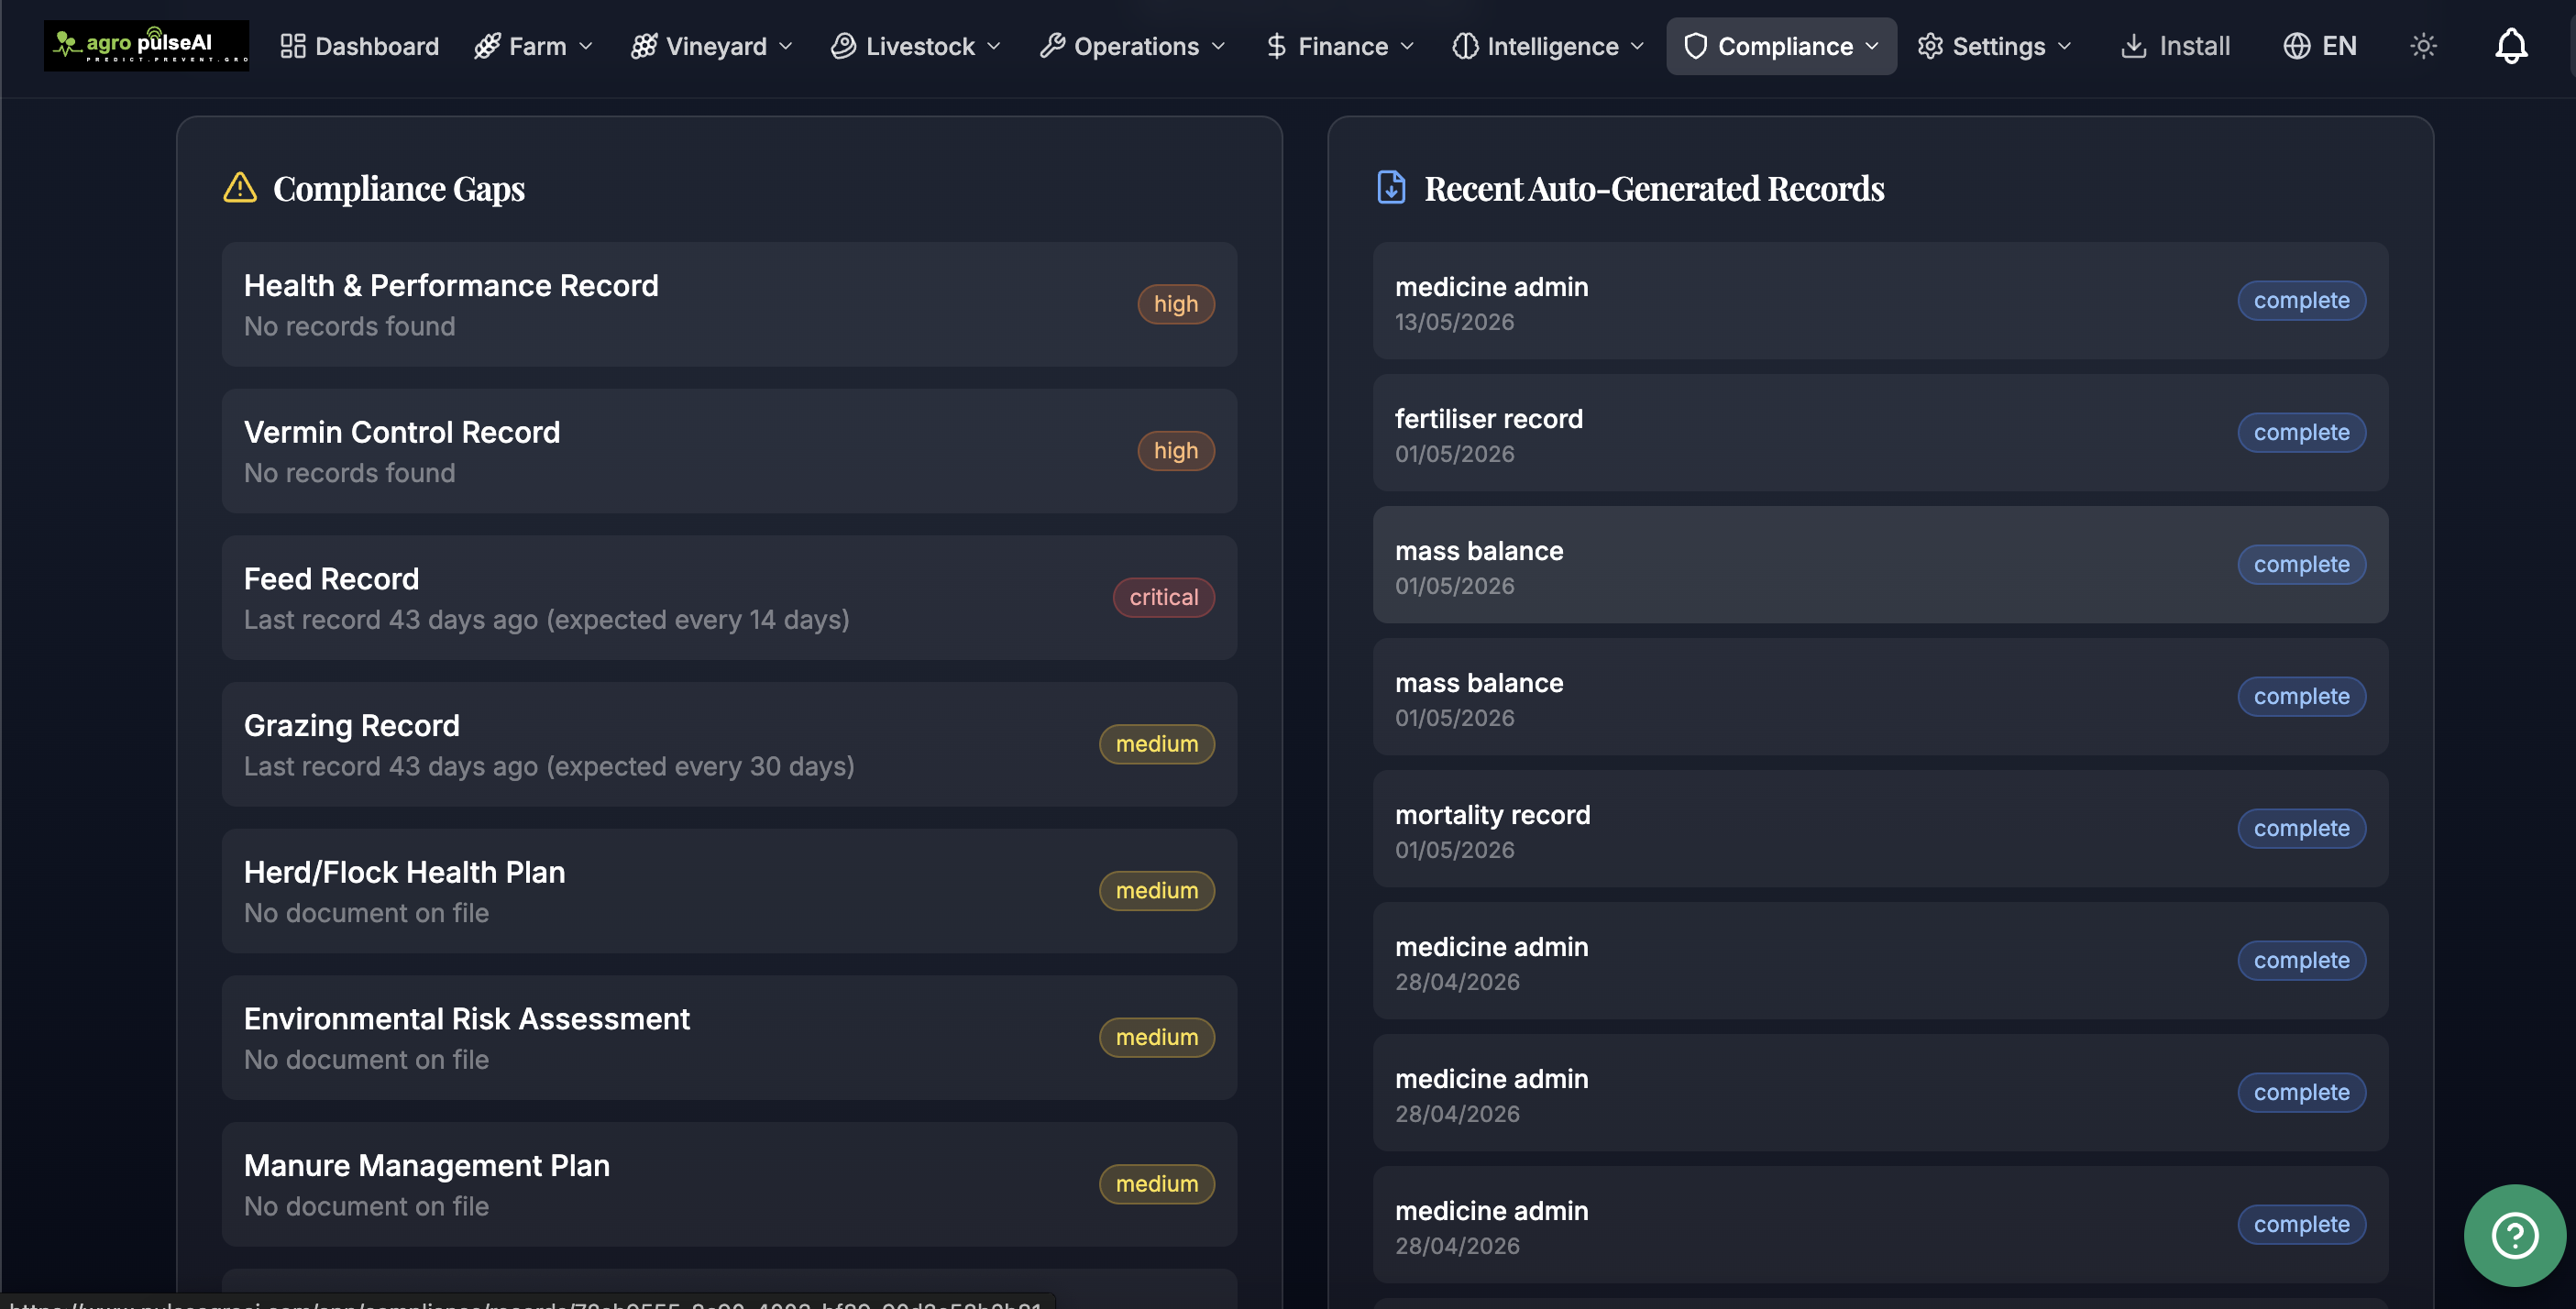
Task: Open the green help question-mark button
Action: tap(2514, 1235)
